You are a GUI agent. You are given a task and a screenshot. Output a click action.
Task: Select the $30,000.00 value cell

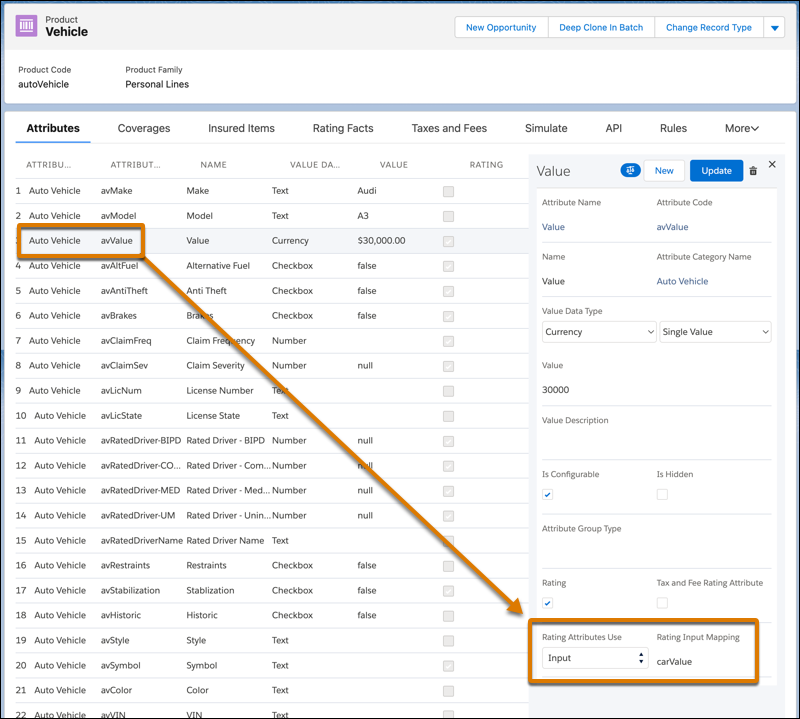(381, 240)
